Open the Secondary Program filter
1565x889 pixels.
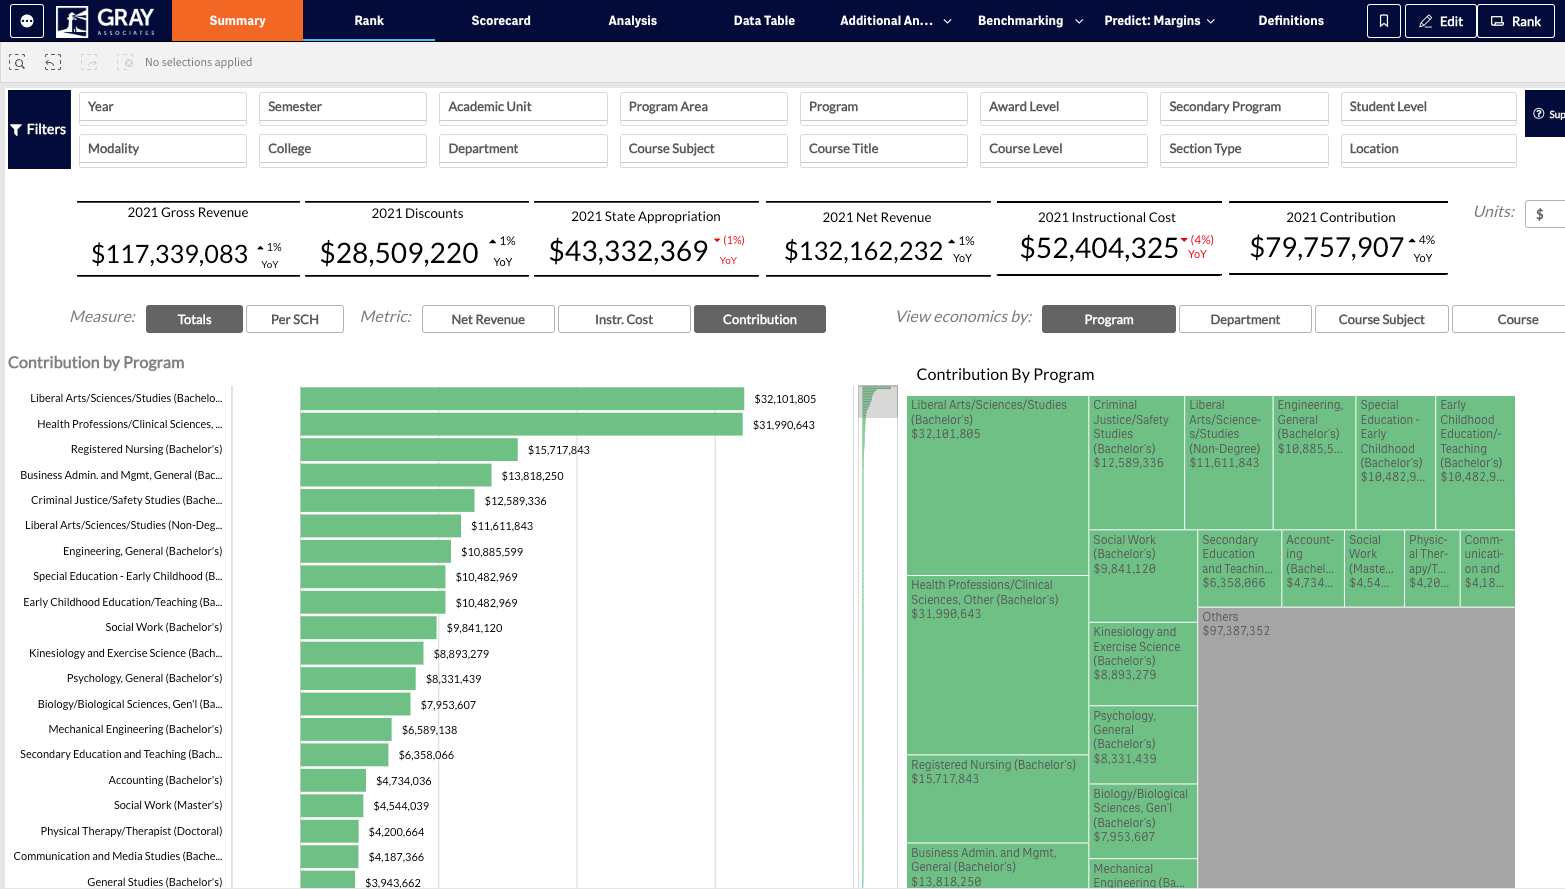point(1244,107)
